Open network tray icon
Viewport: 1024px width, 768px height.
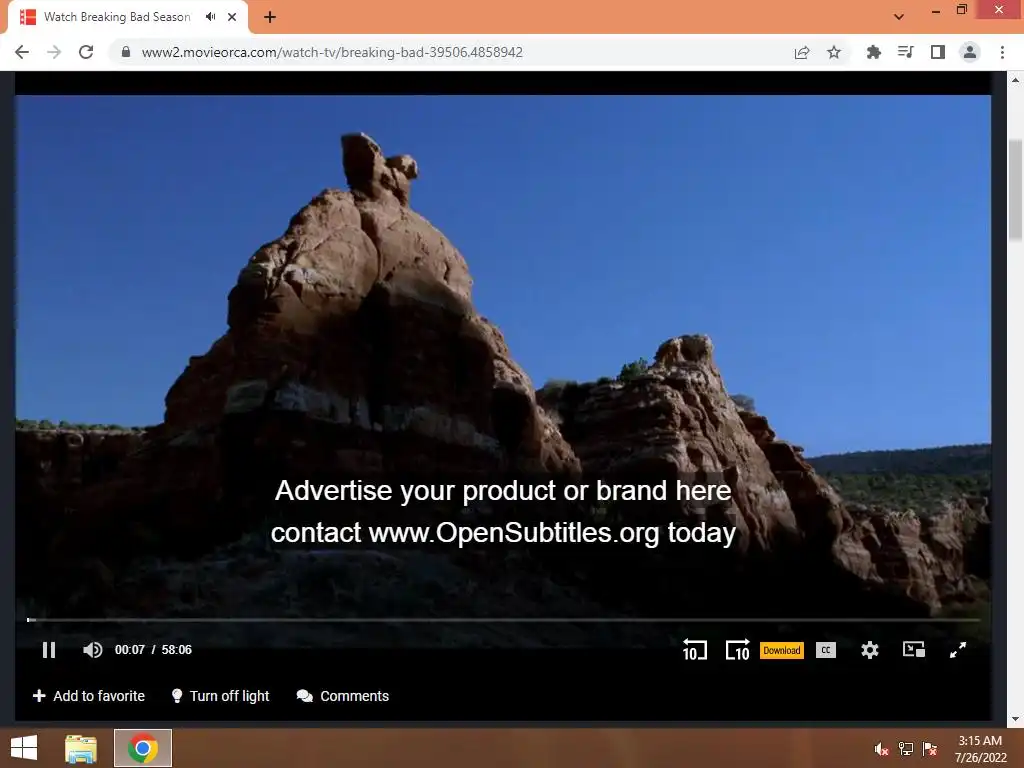tap(906, 749)
